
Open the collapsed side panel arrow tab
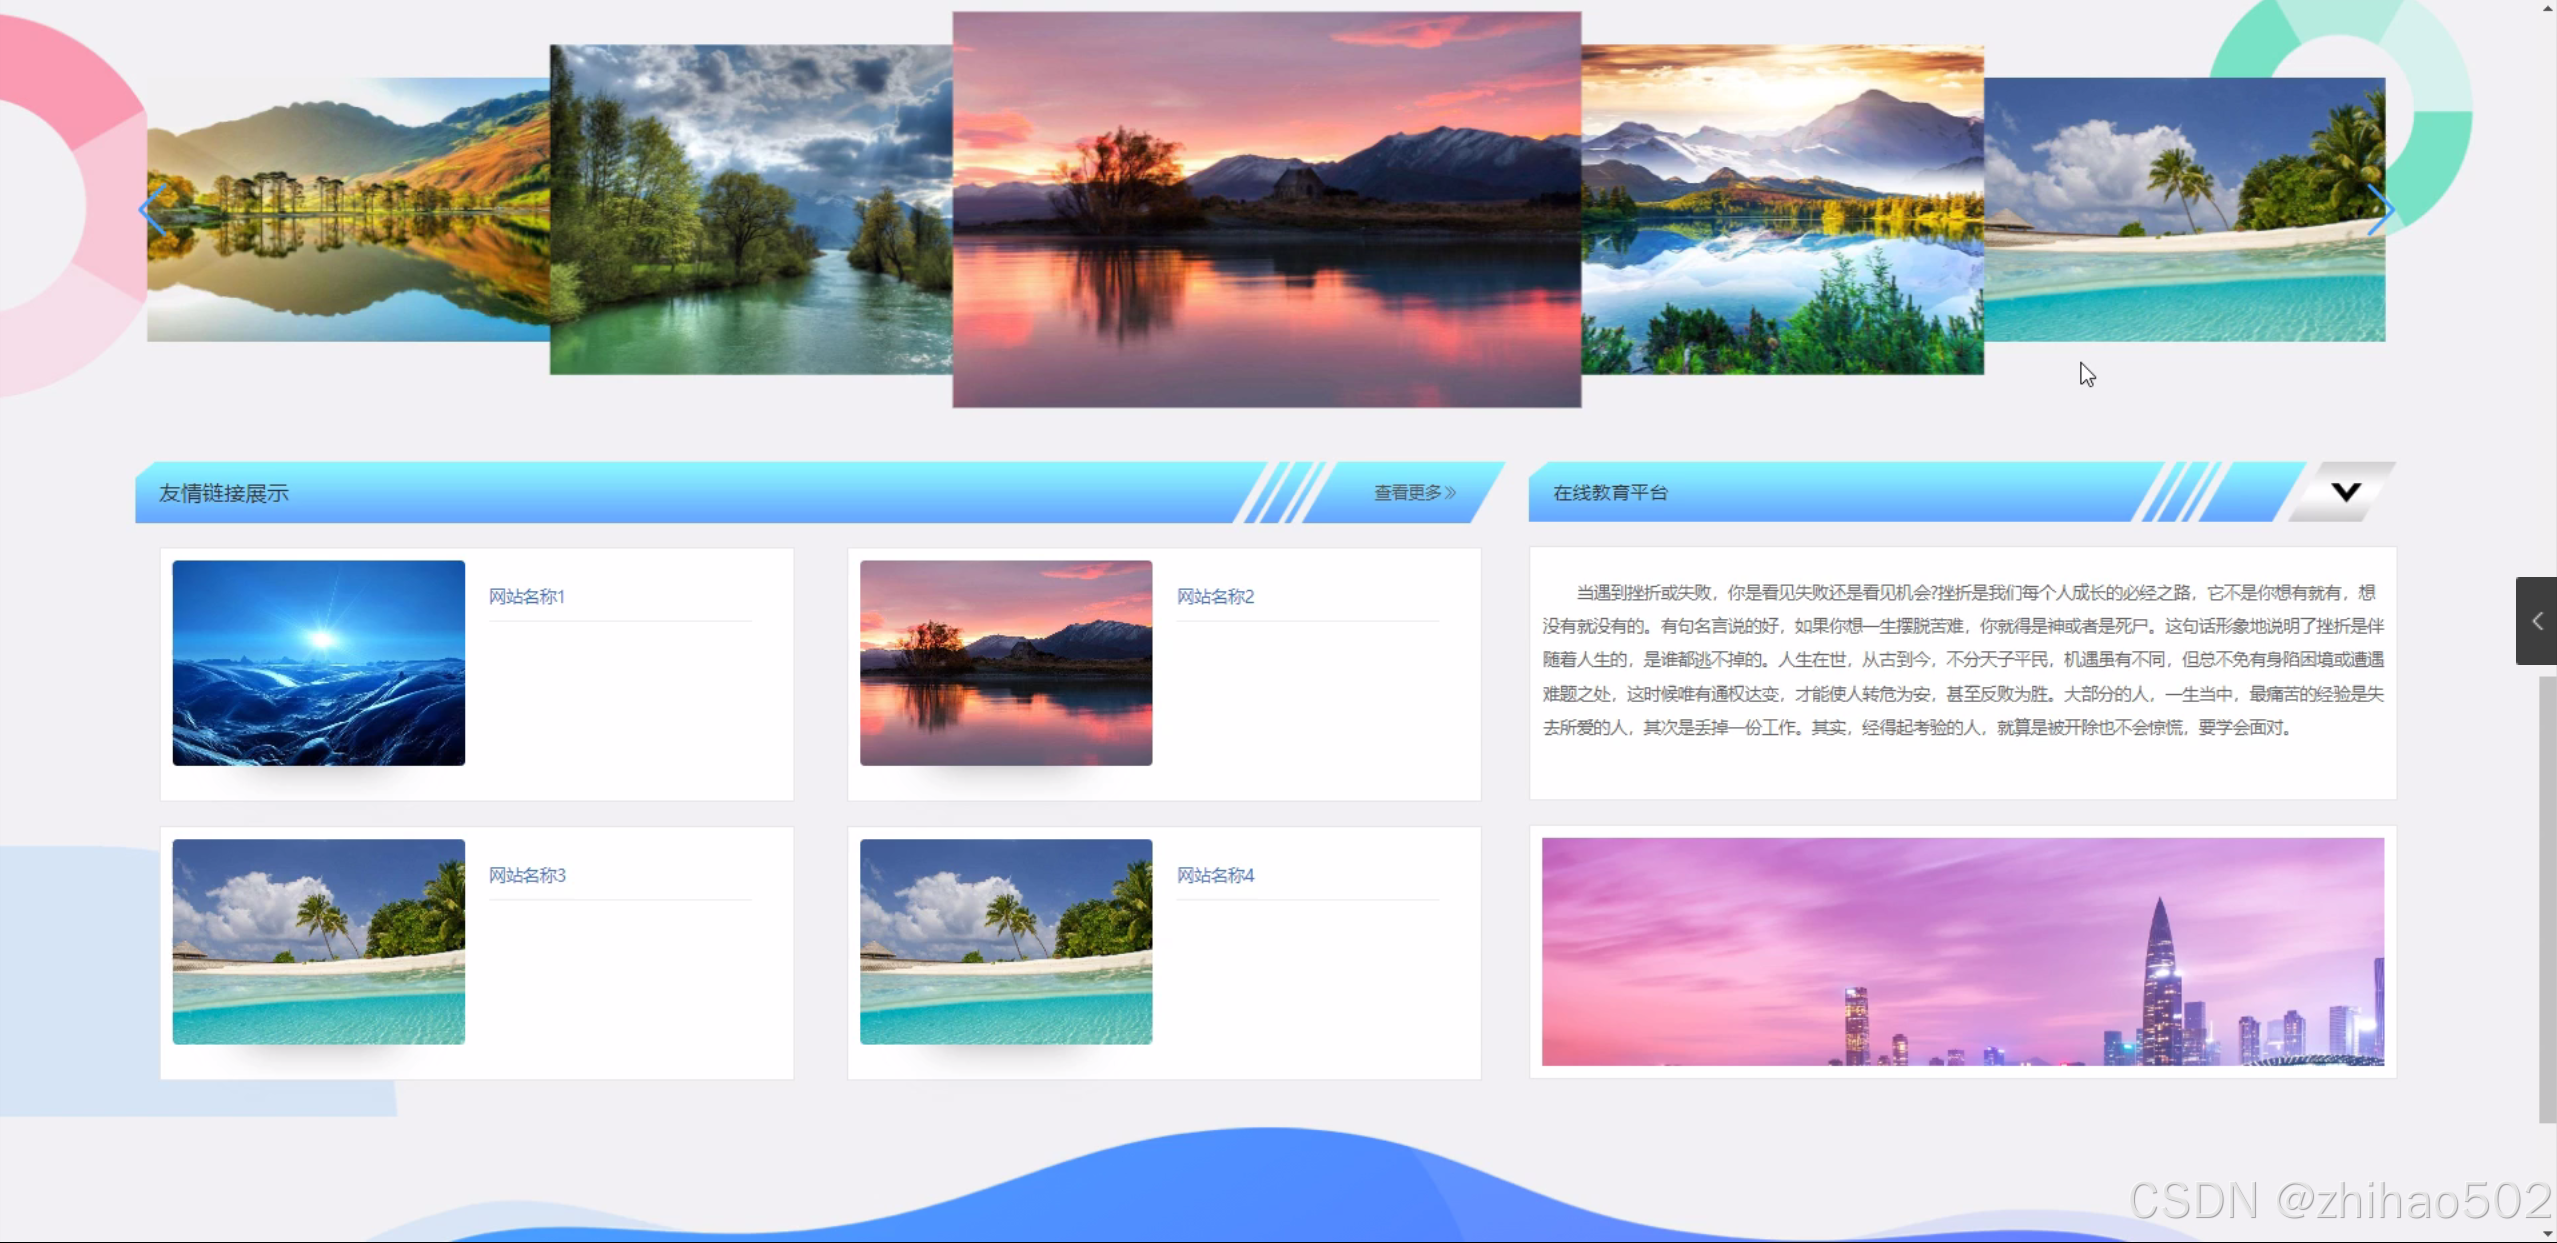pos(2536,621)
